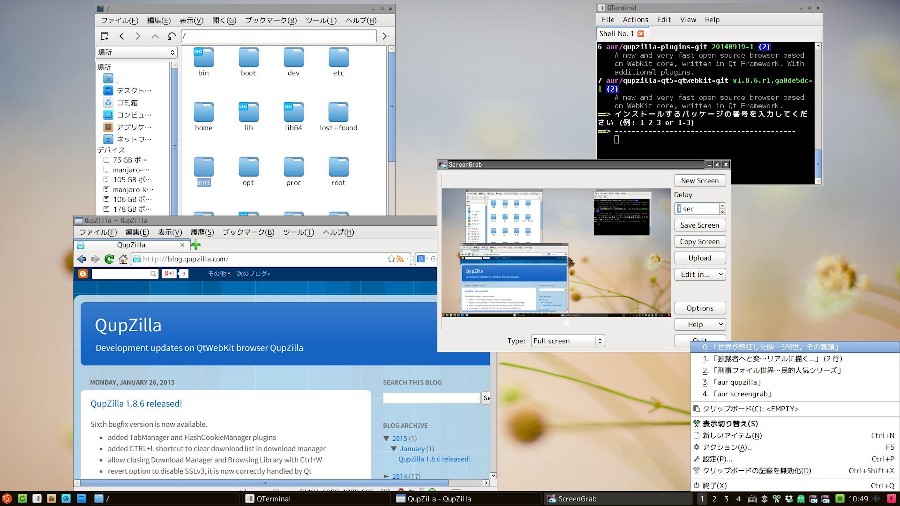The width and height of the screenshot is (900, 506).
Task: Adjust ScreenGrab delay seconds spinner
Action: coord(722,208)
